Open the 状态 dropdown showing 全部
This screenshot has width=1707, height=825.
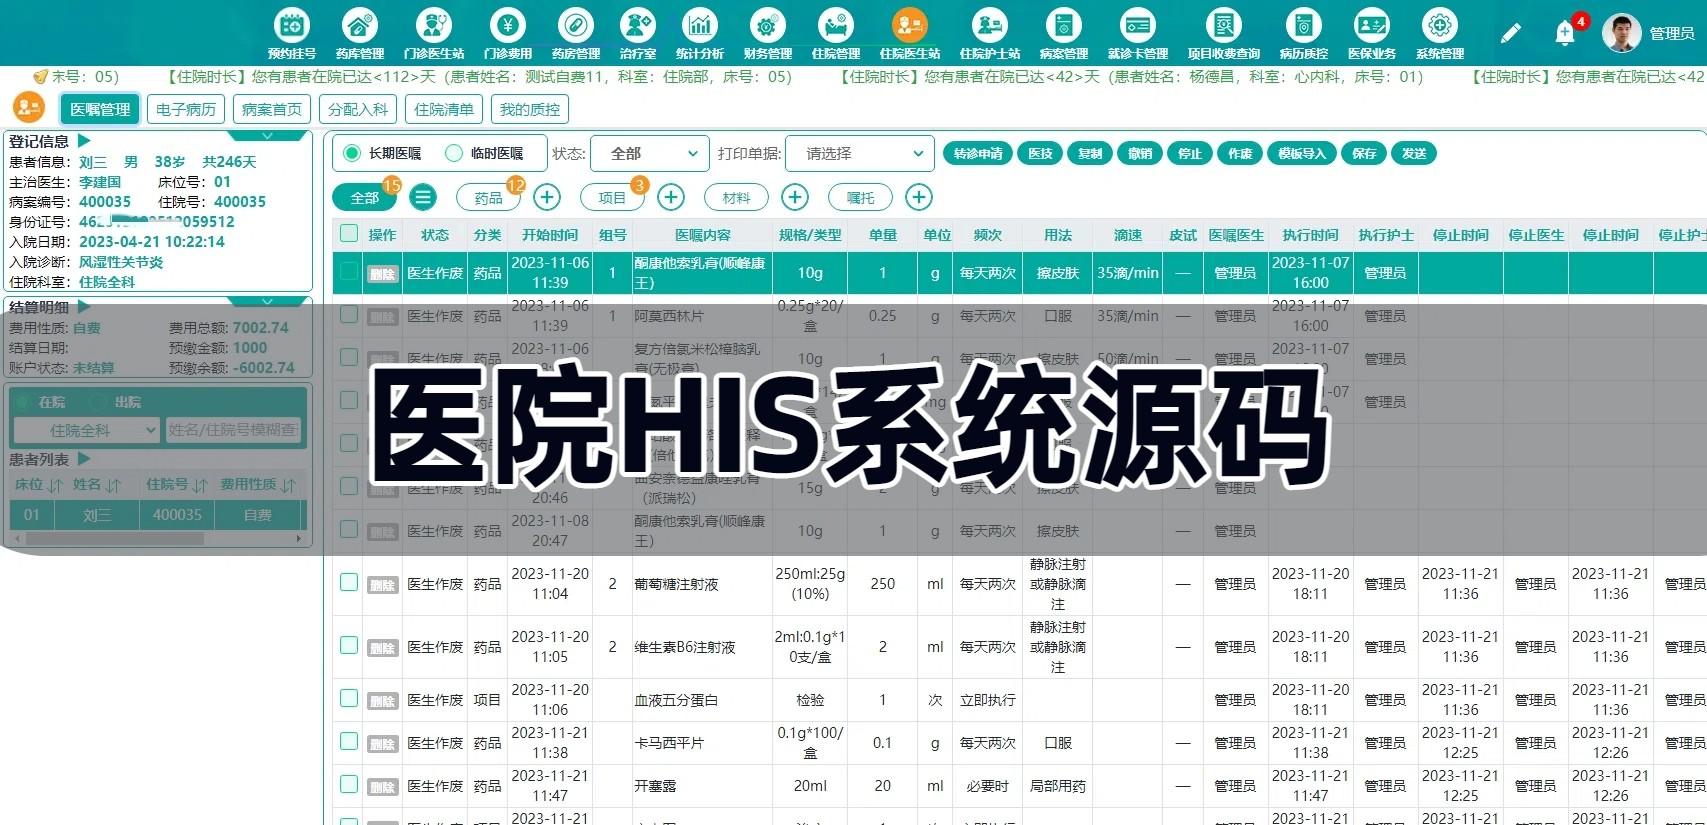(x=651, y=154)
